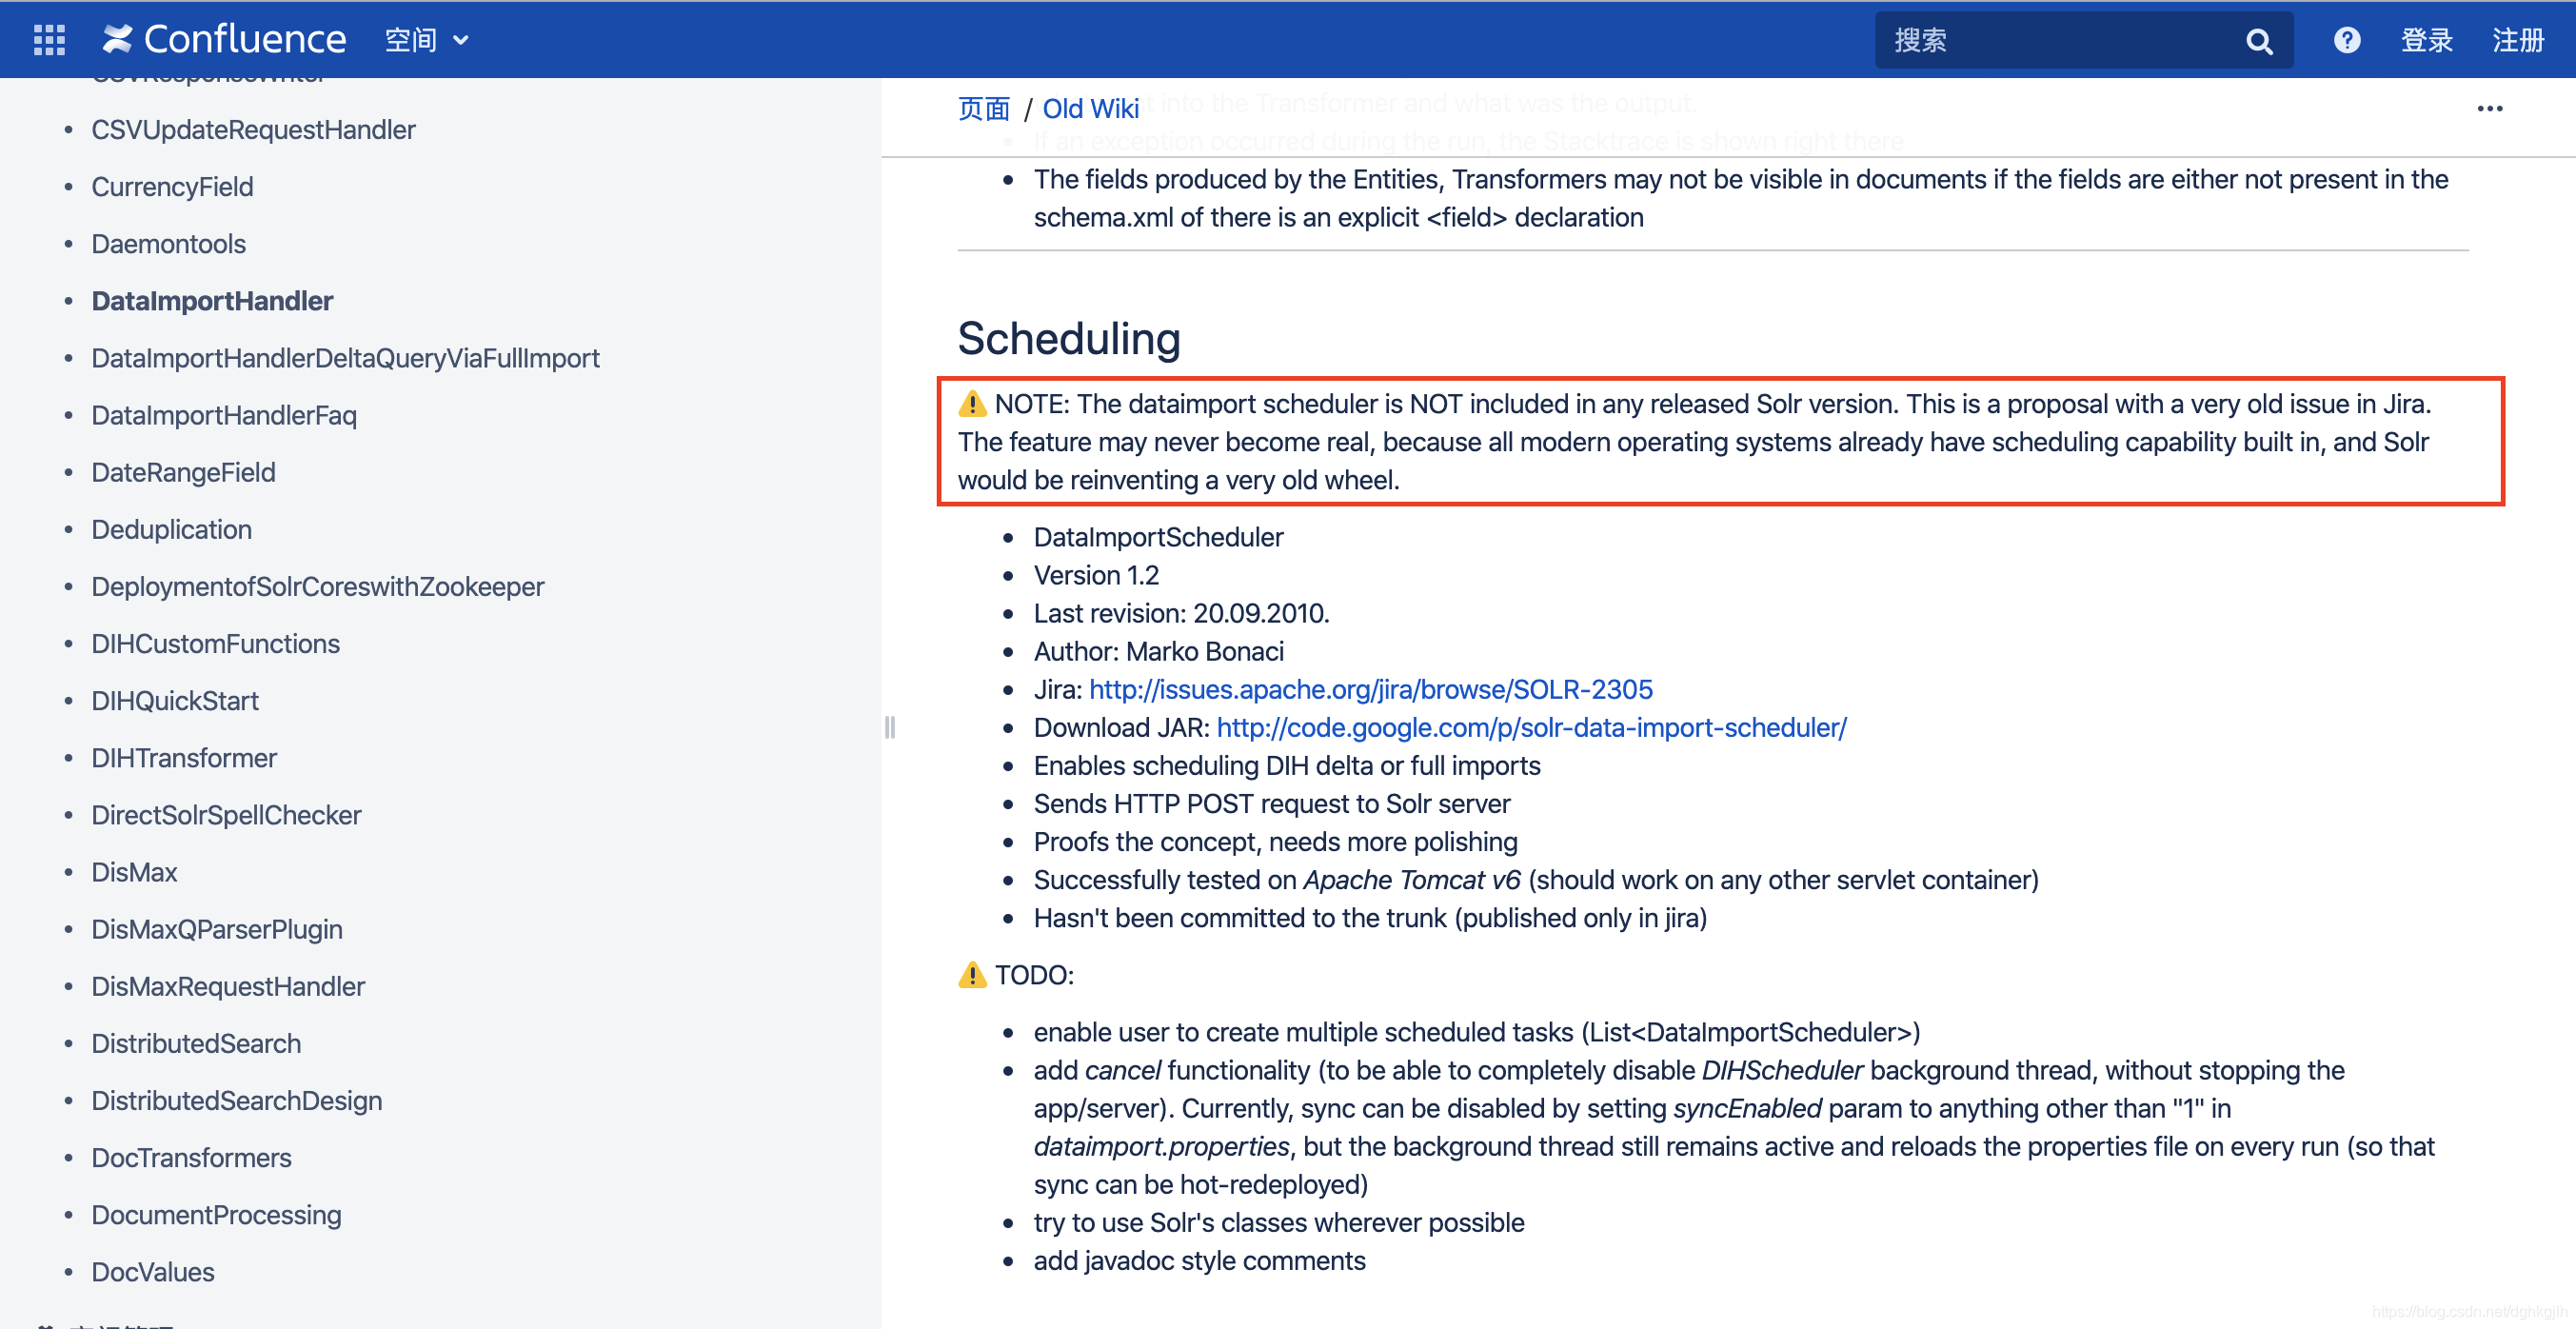
Task: Click 'Sends HTTP POST request to Solr server'
Action: [1272, 803]
